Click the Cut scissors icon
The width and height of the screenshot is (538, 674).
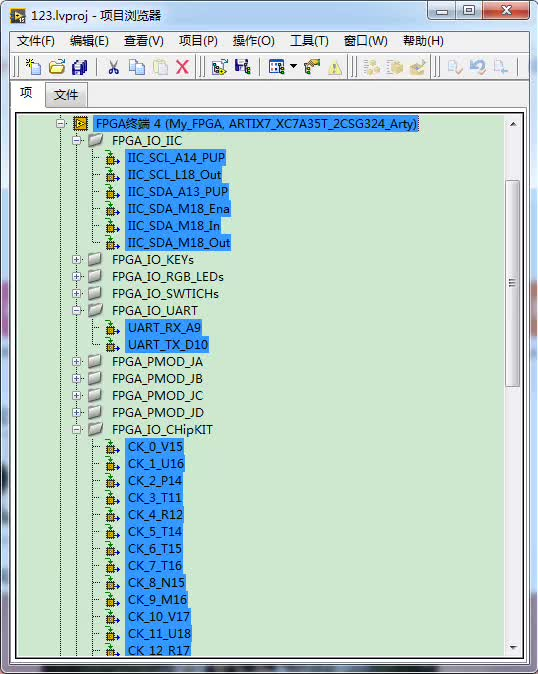point(113,67)
